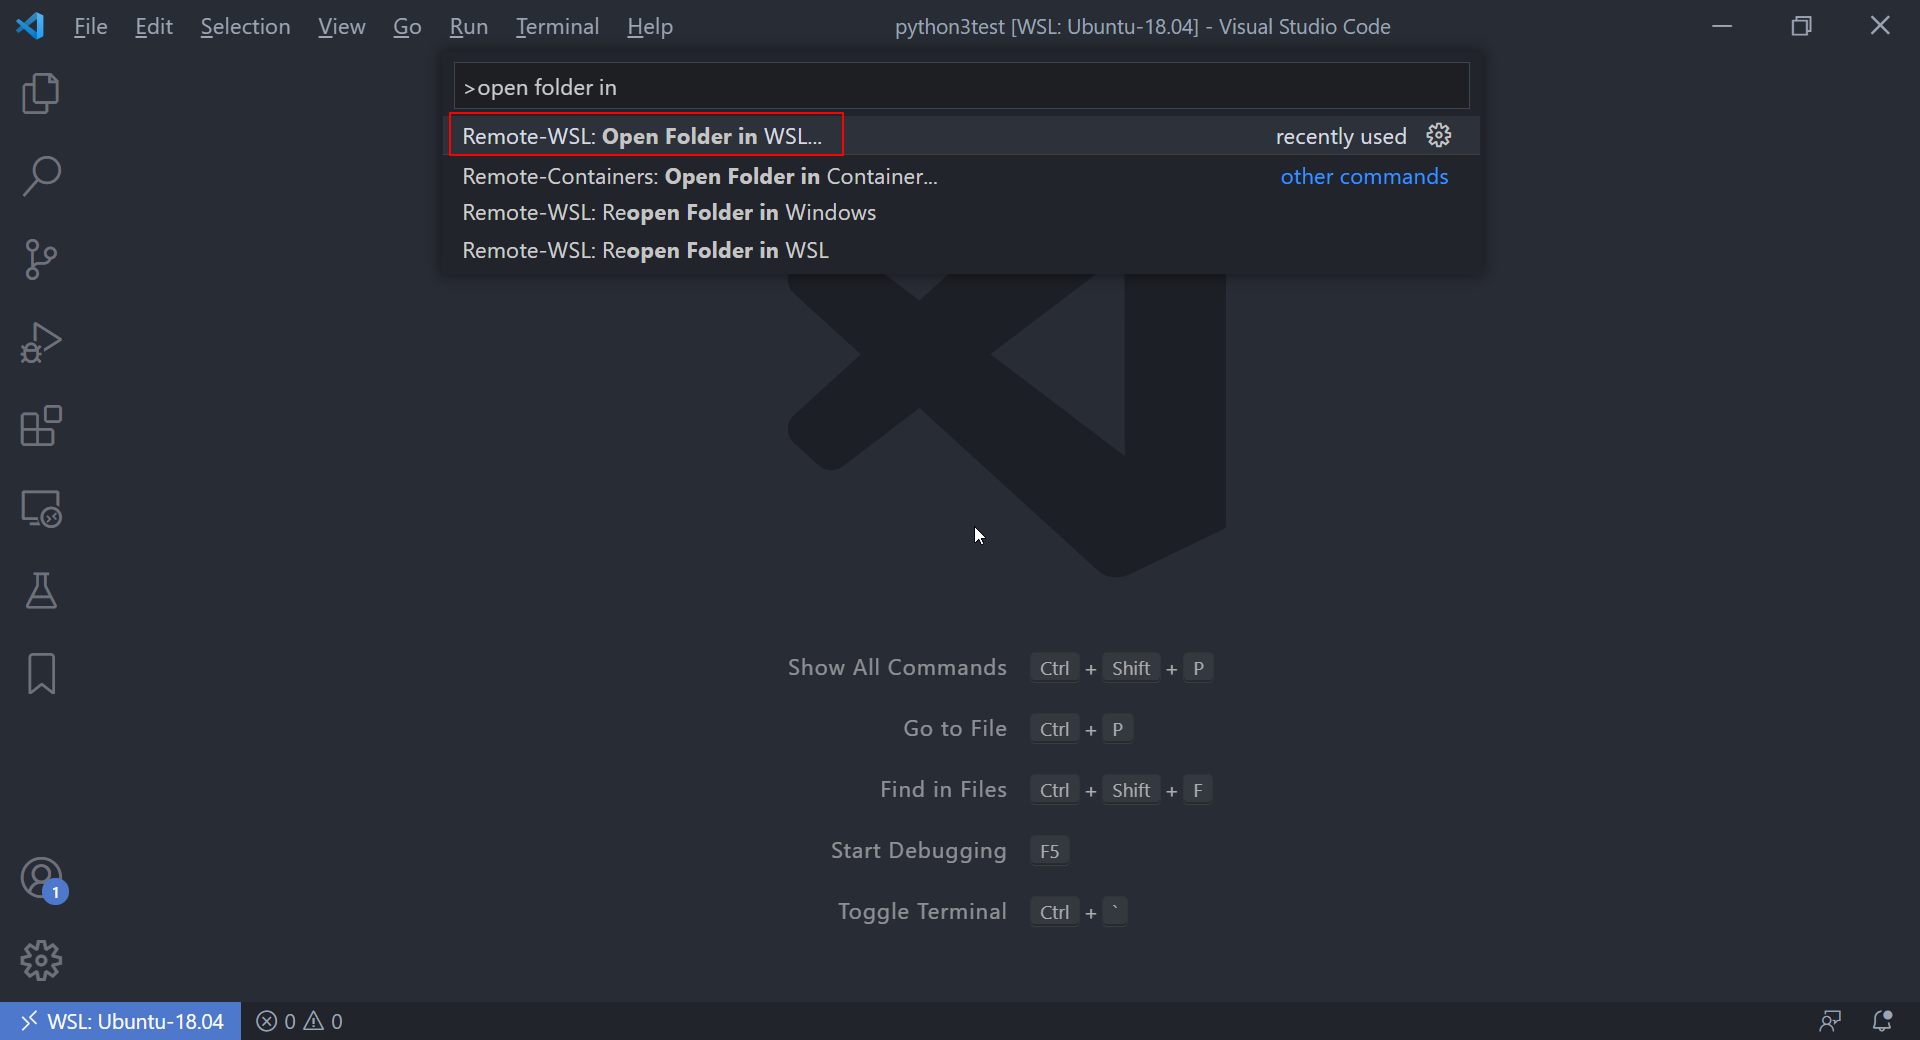This screenshot has height=1040, width=1920.
Task: Open the Remote Explorer view
Action: (x=41, y=509)
